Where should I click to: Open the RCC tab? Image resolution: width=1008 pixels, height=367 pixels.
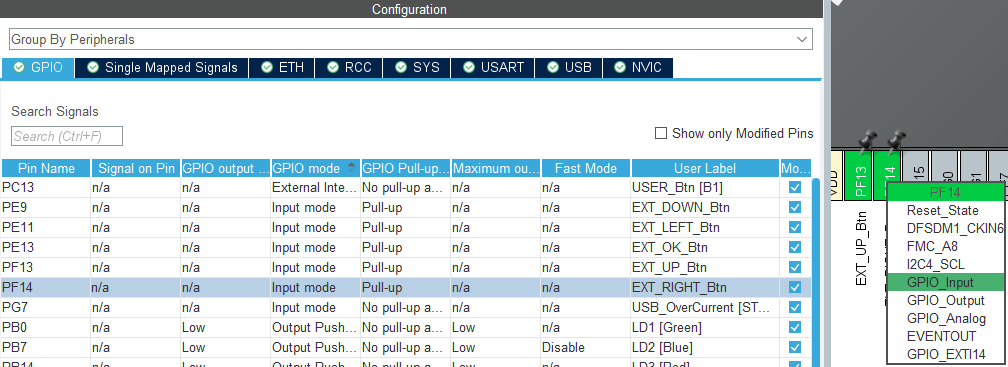[349, 67]
